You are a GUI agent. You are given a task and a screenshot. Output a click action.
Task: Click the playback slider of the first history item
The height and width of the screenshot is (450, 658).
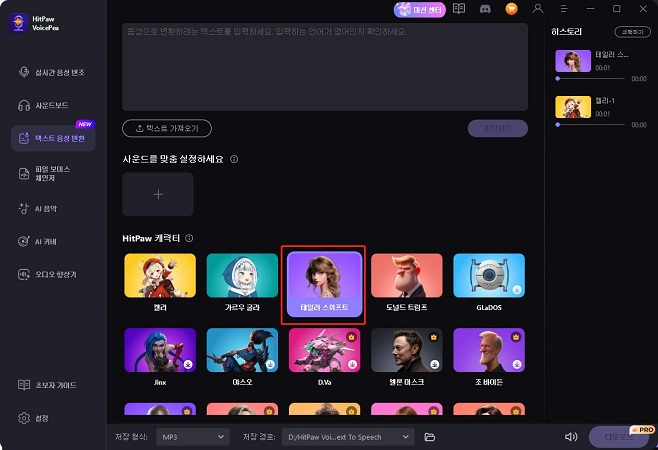click(x=591, y=78)
